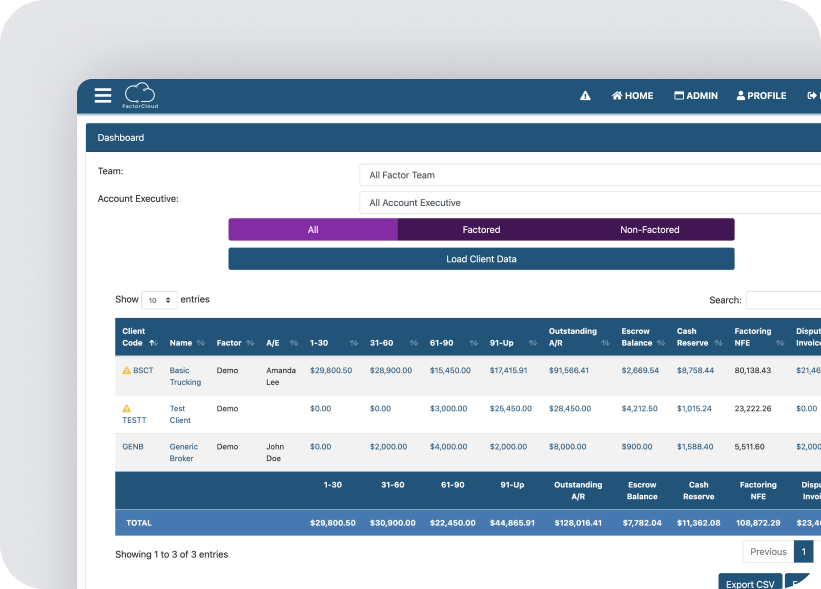Screen dimensions: 821x589
Task: Click inside the Search field
Action: (x=785, y=300)
